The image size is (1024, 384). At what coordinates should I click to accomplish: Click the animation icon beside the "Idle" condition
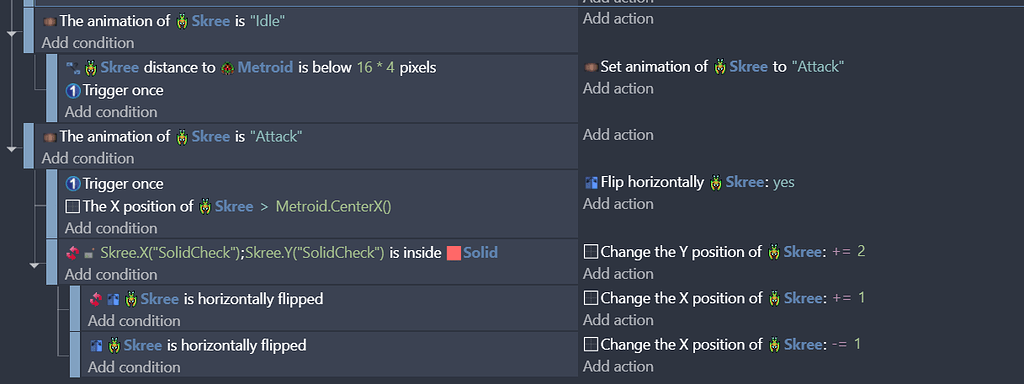coord(50,22)
